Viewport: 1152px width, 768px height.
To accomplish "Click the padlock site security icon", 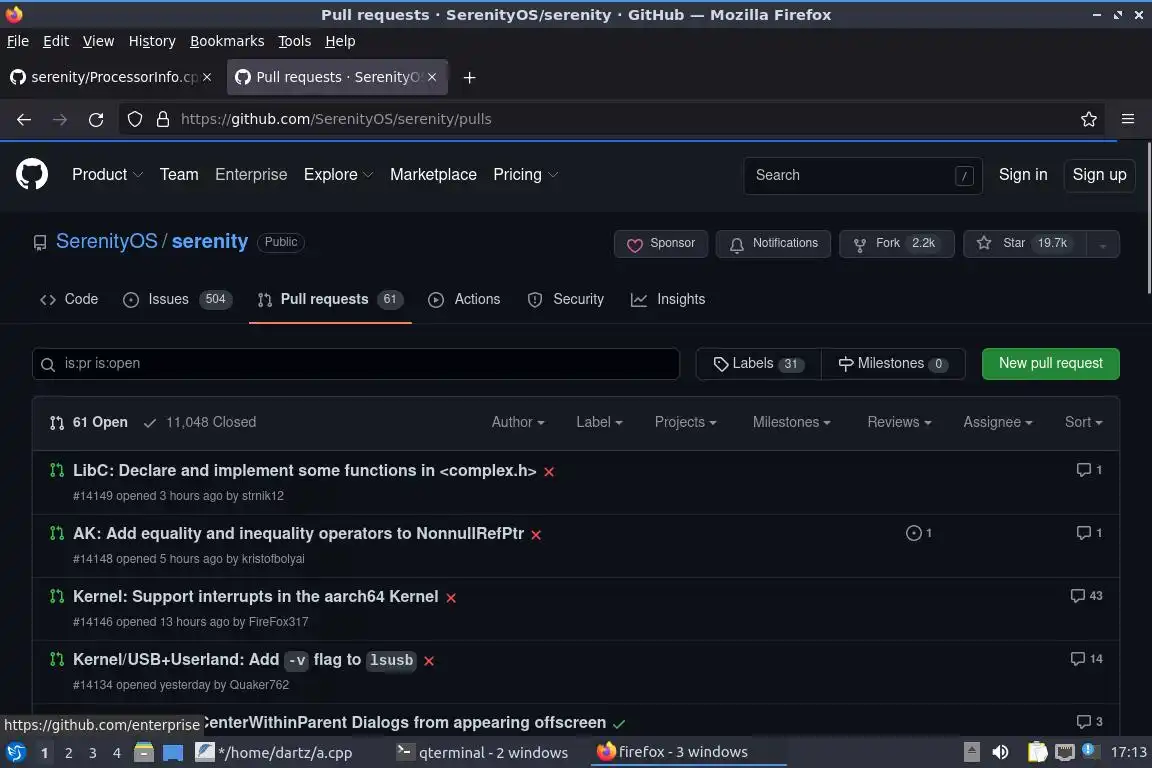I will coord(163,119).
